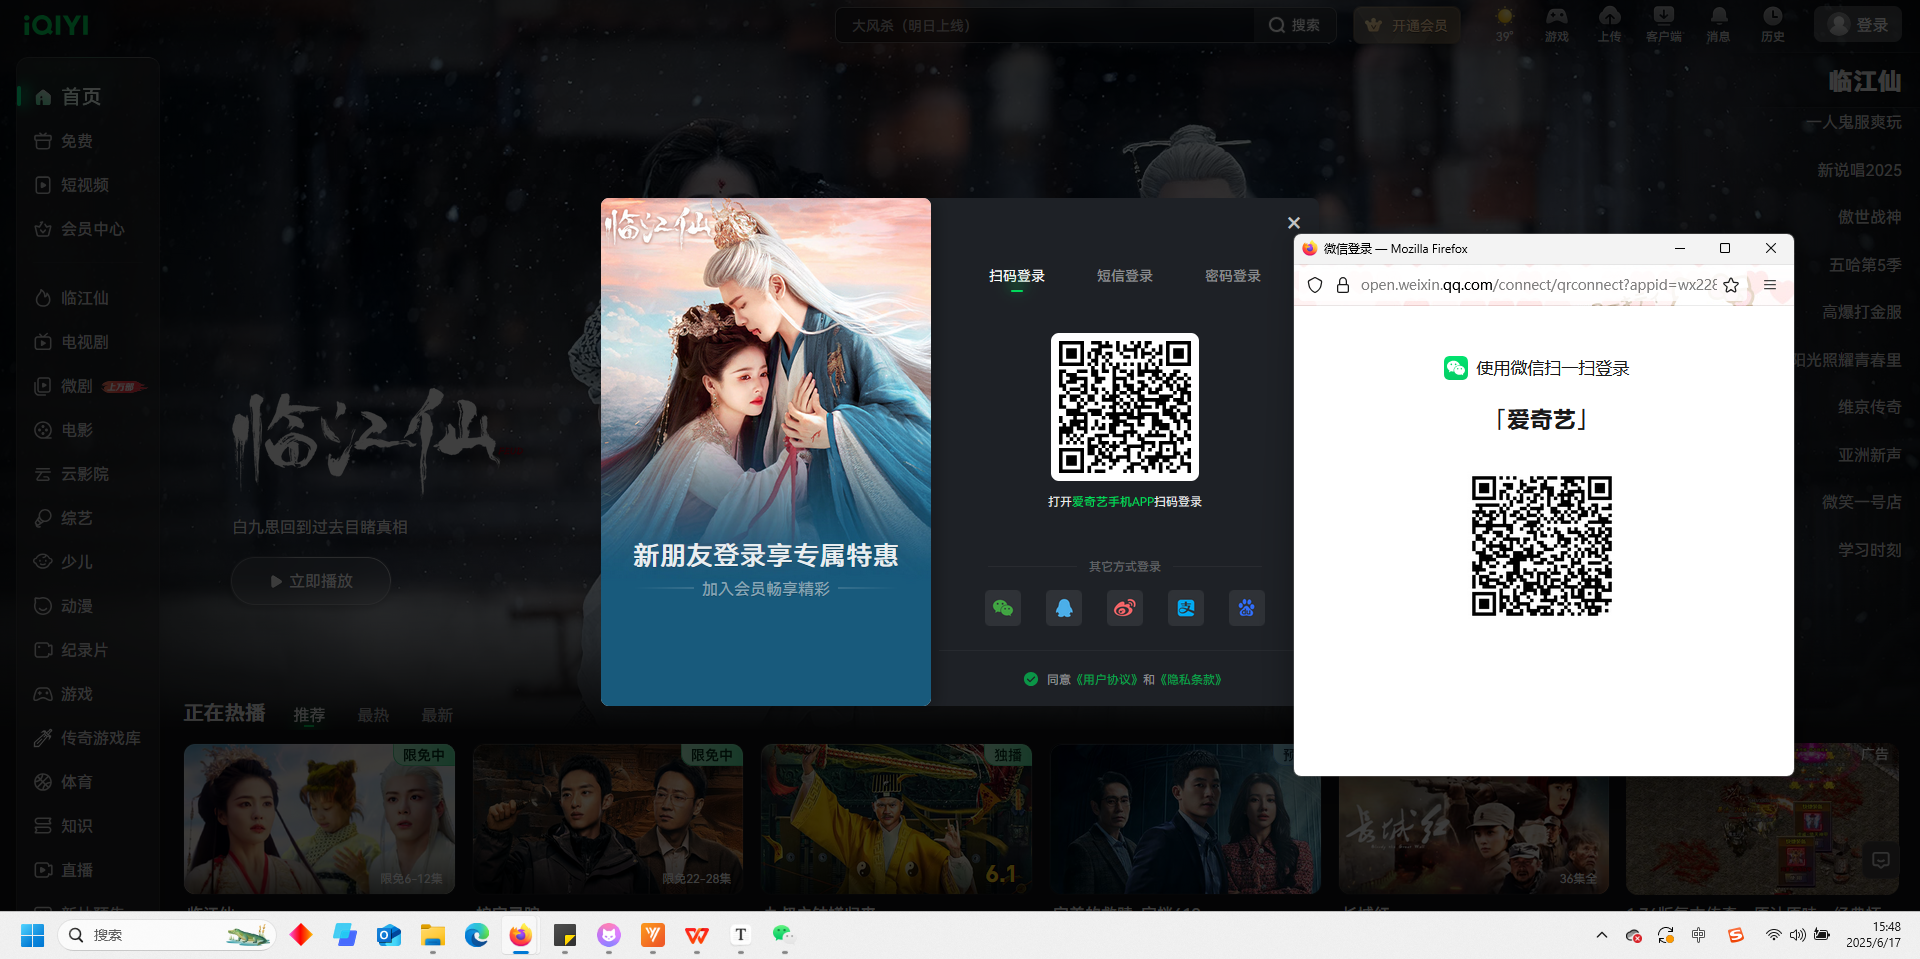Open the Firefox tracking protection shield
Viewport: 1920px width, 959px height.
click(x=1315, y=285)
